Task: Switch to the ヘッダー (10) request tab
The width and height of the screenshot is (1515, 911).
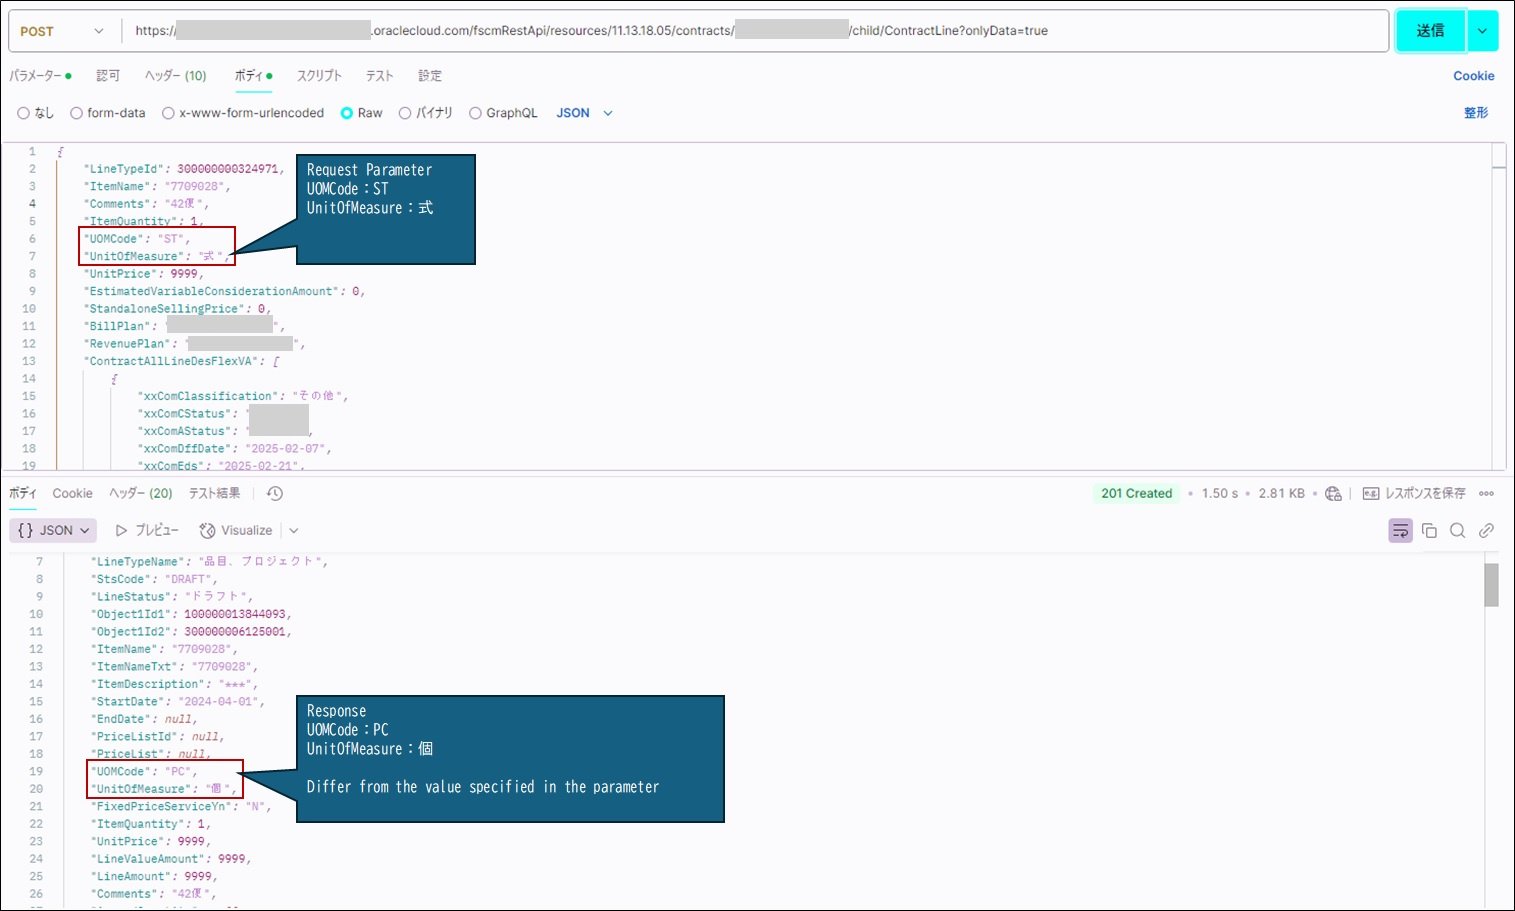Action: click(x=175, y=75)
